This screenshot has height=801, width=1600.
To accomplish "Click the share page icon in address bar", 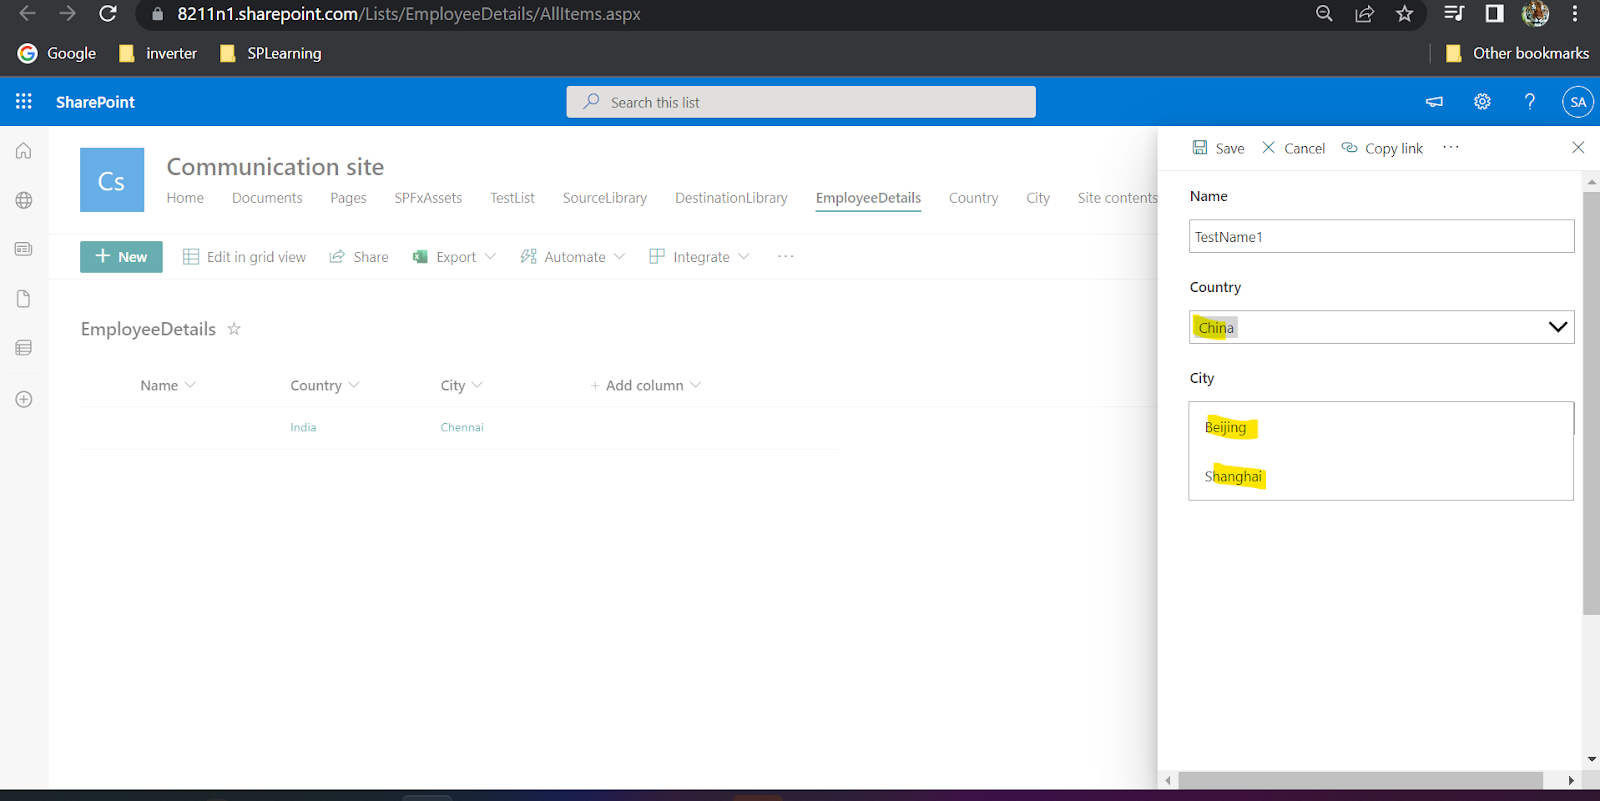I will 1364,14.
